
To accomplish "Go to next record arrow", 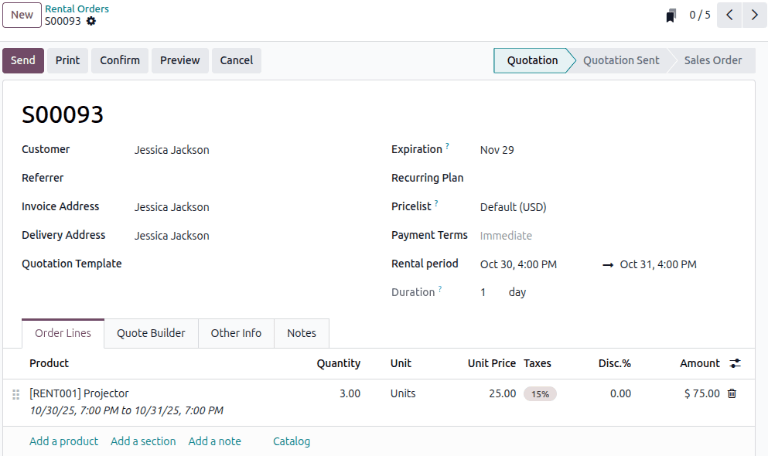I will (754, 15).
